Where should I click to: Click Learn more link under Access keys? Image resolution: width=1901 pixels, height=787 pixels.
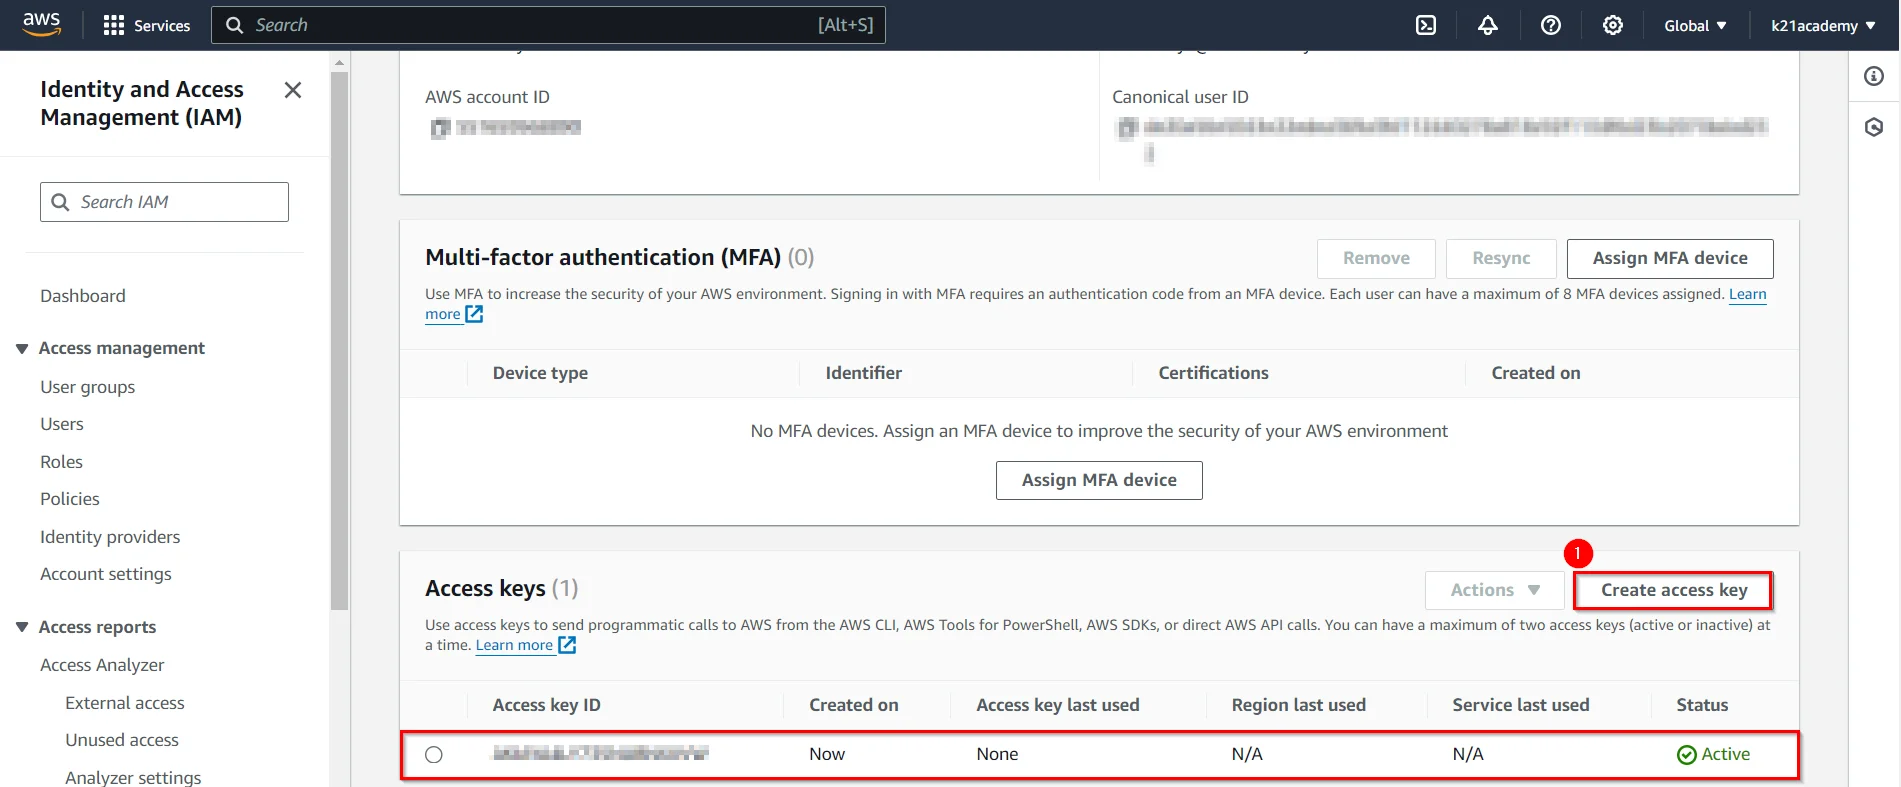pyautogui.click(x=514, y=645)
